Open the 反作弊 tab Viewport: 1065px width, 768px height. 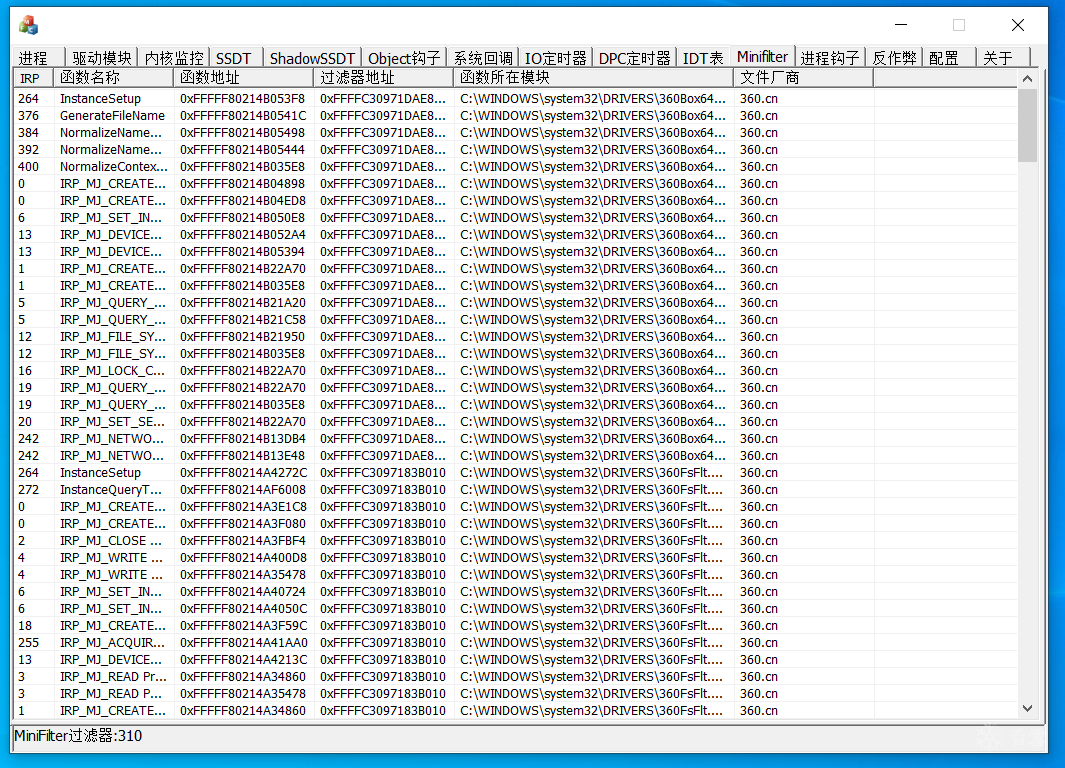894,58
